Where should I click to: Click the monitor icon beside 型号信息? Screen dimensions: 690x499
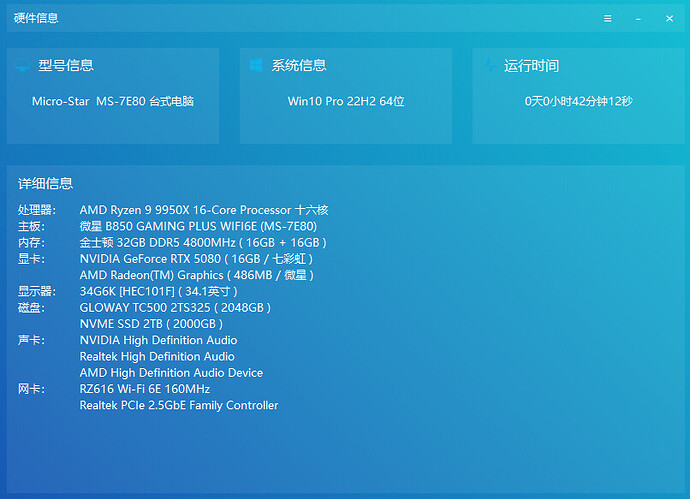click(22, 66)
